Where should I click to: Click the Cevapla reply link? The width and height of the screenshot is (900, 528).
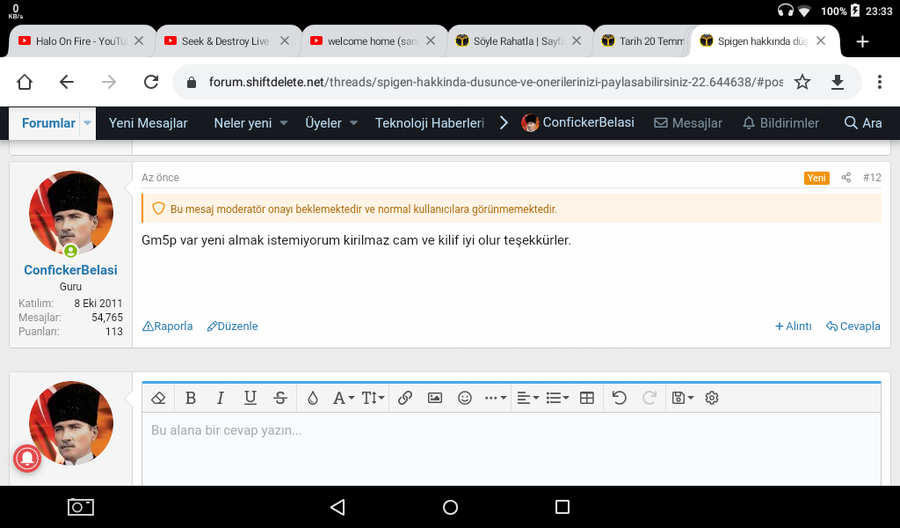point(853,326)
